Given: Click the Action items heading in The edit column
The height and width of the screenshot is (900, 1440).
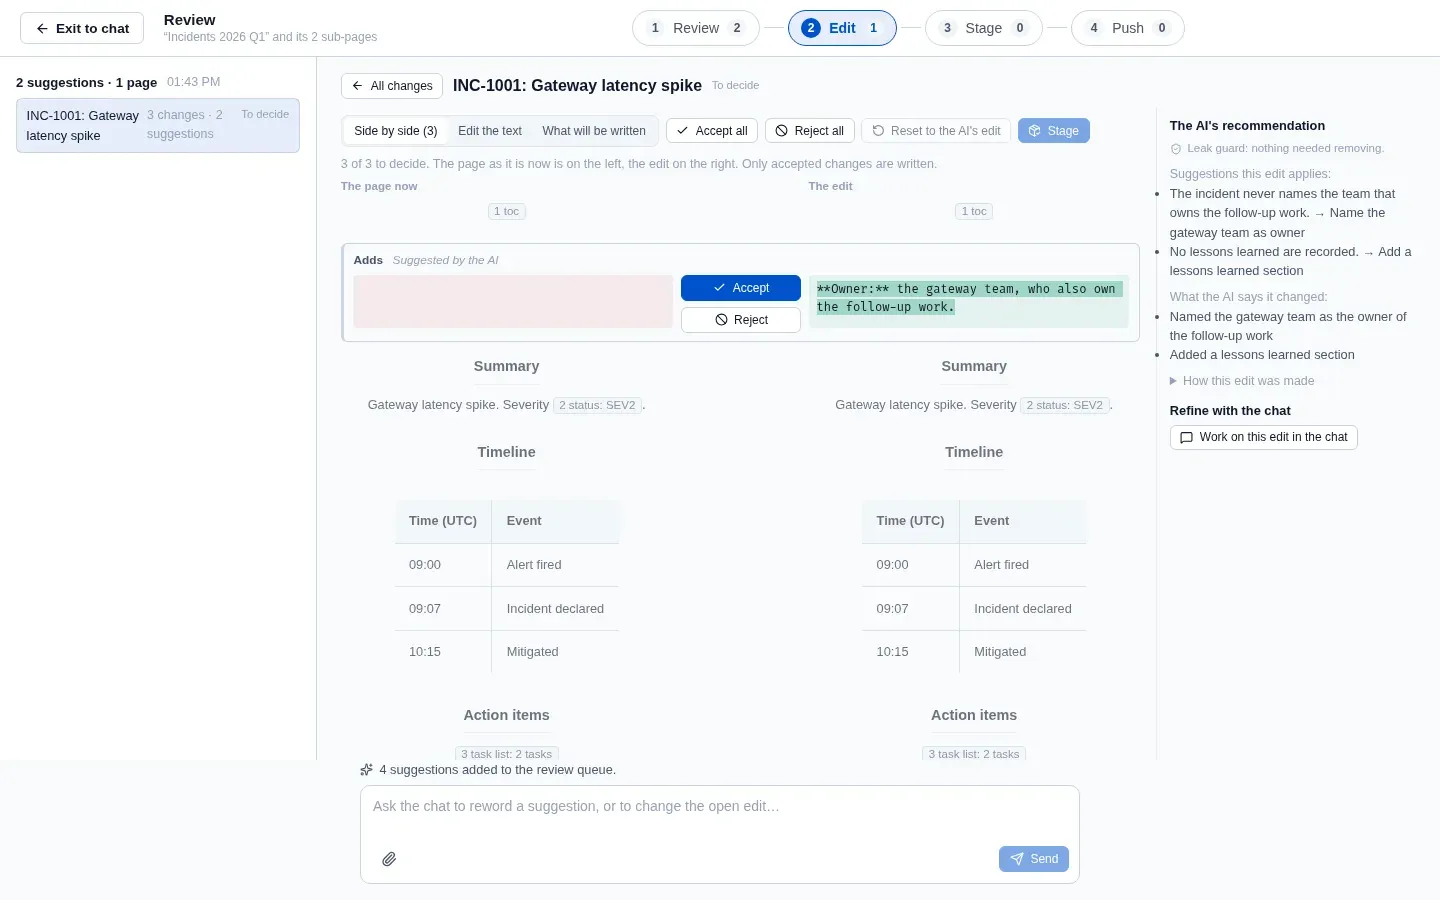Looking at the screenshot, I should (x=974, y=715).
